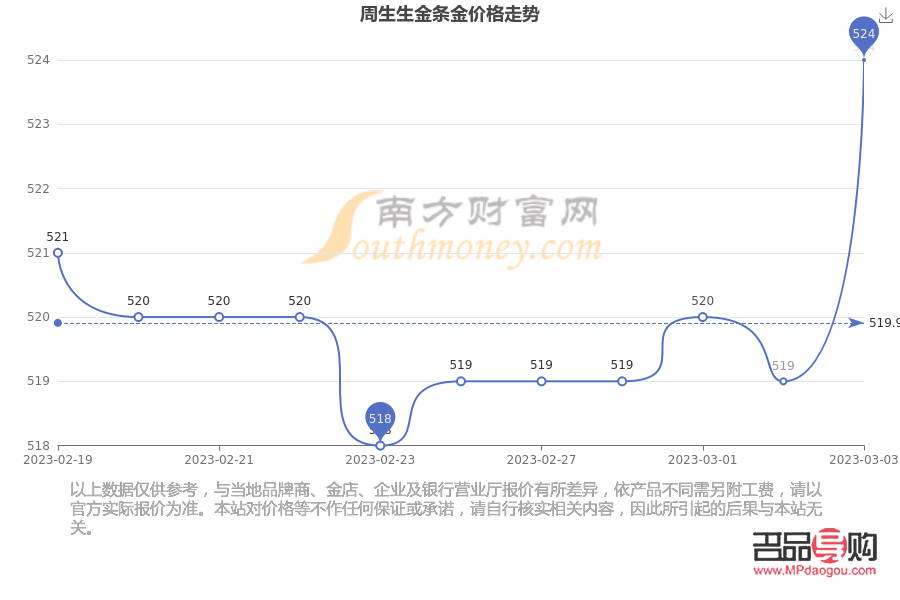Select the 519 data point on 2023-03-02
The image size is (900, 600).
(783, 381)
